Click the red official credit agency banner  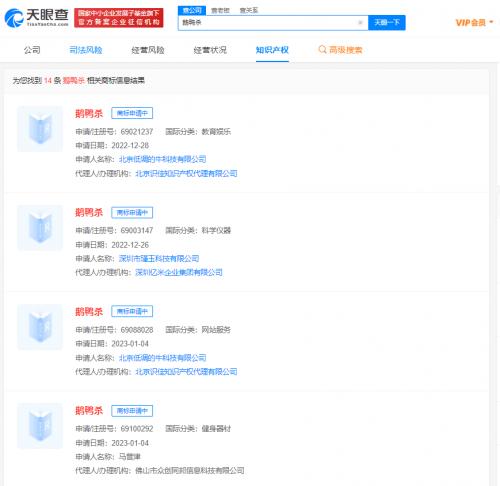119,18
